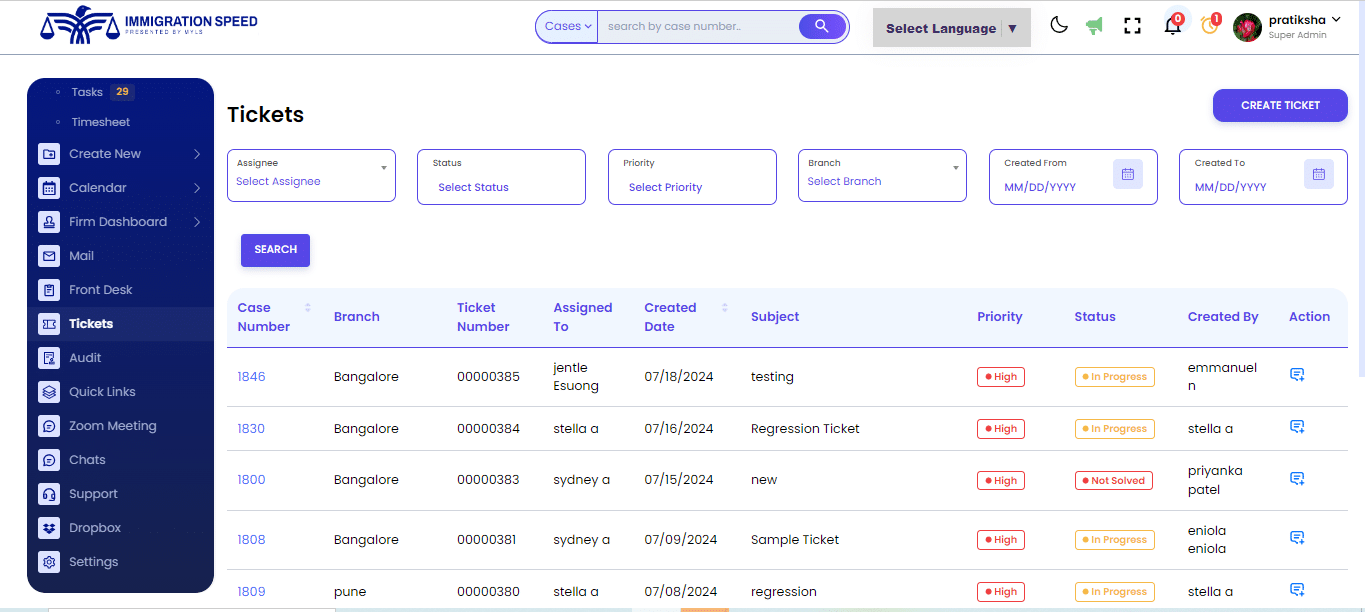The width and height of the screenshot is (1365, 612).
Task: Click the CREATE TICKET button
Action: [1280, 105]
